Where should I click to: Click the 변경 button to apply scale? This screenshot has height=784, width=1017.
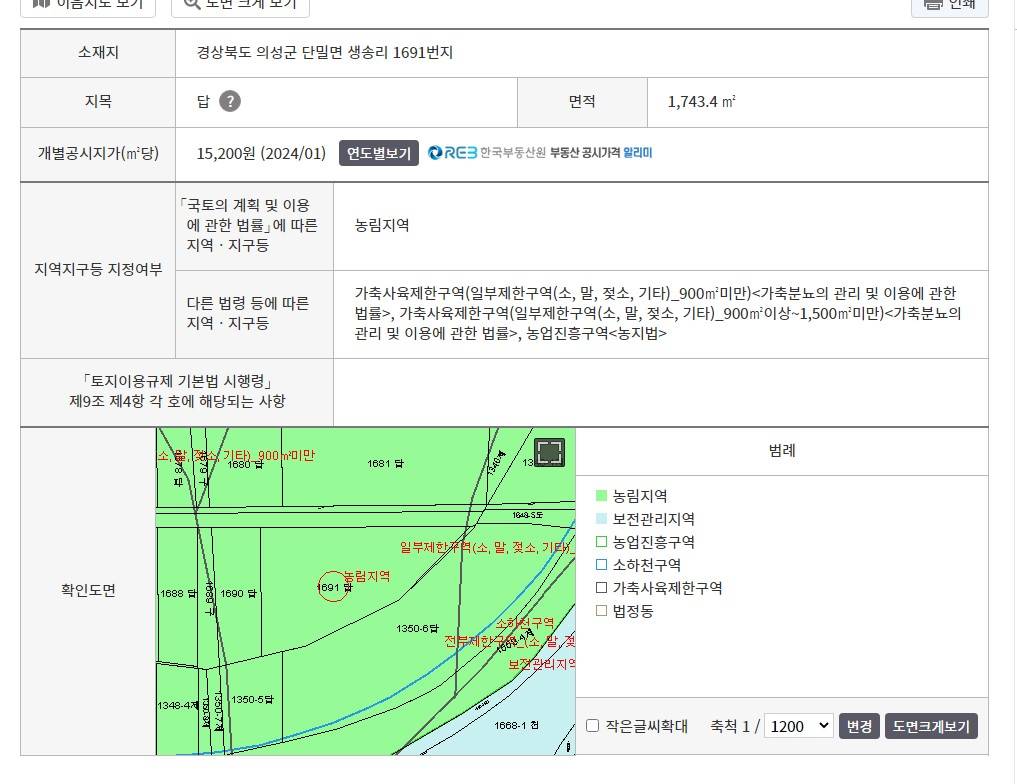859,726
